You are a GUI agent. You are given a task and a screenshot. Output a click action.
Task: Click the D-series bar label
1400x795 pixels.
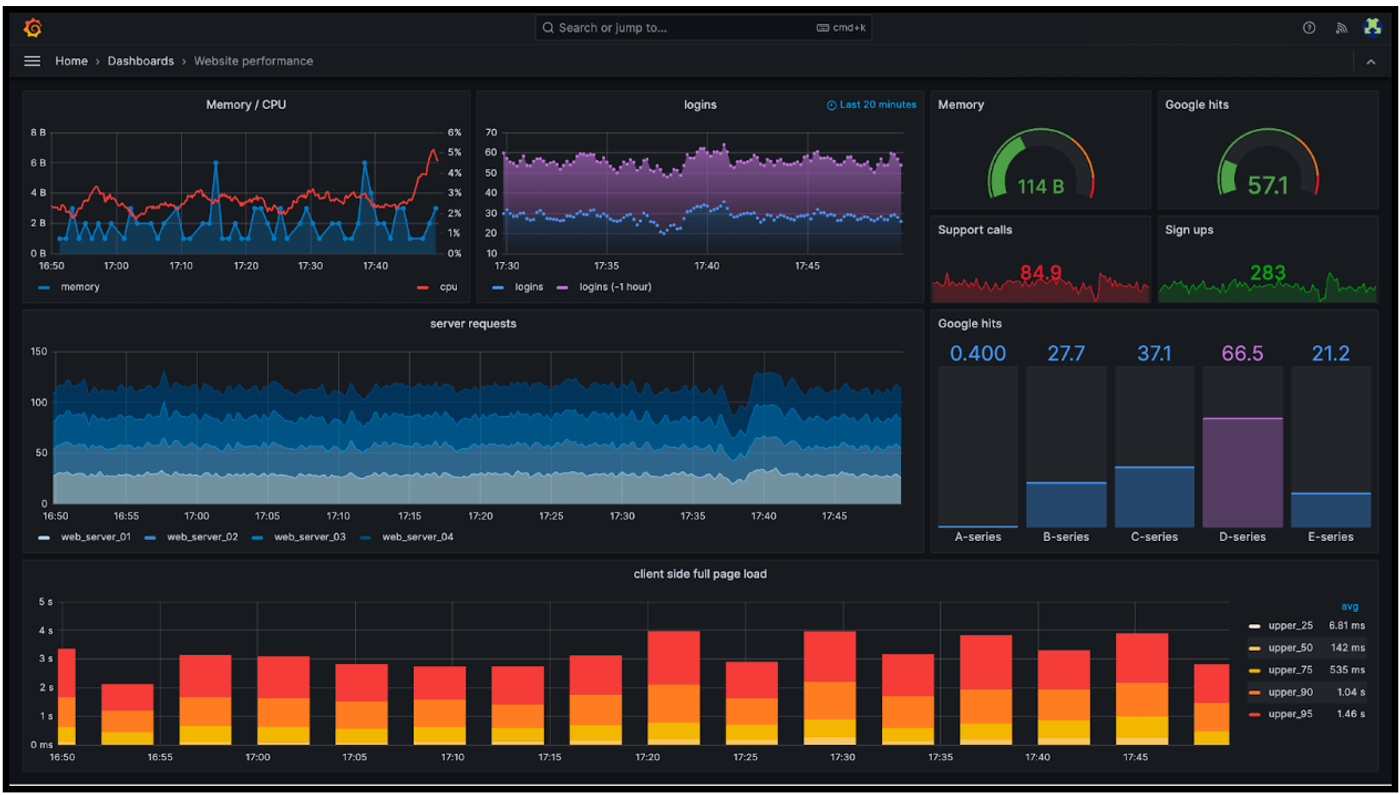coord(1242,537)
